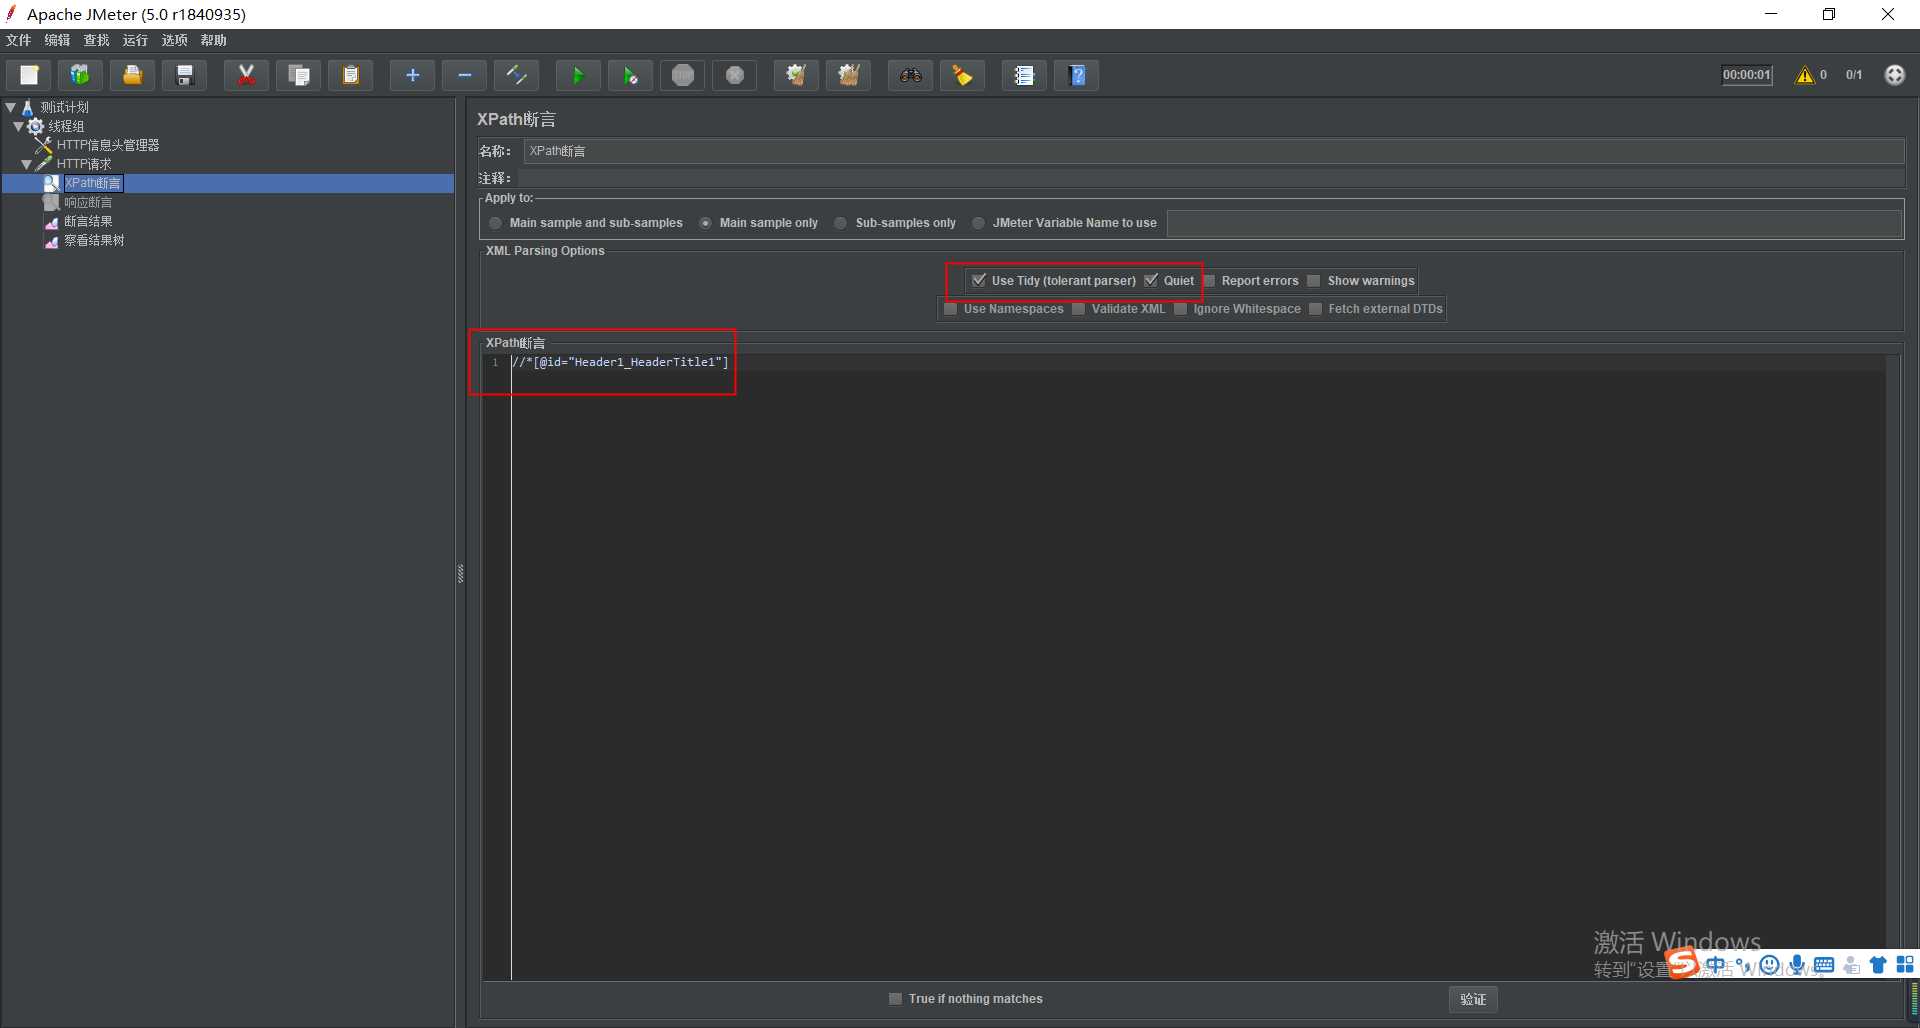
Task: Select the 线程组 thread group node
Action: click(x=56, y=126)
